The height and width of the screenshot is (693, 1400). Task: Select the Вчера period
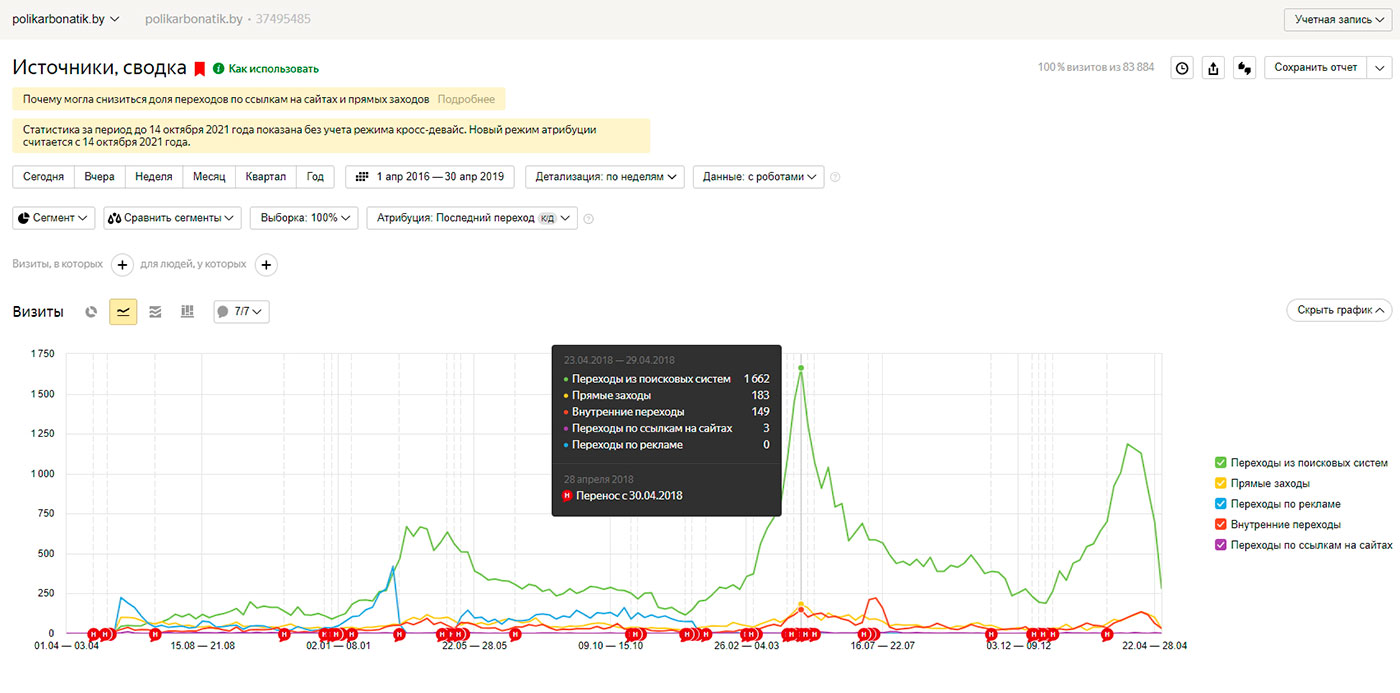pyautogui.click(x=99, y=177)
